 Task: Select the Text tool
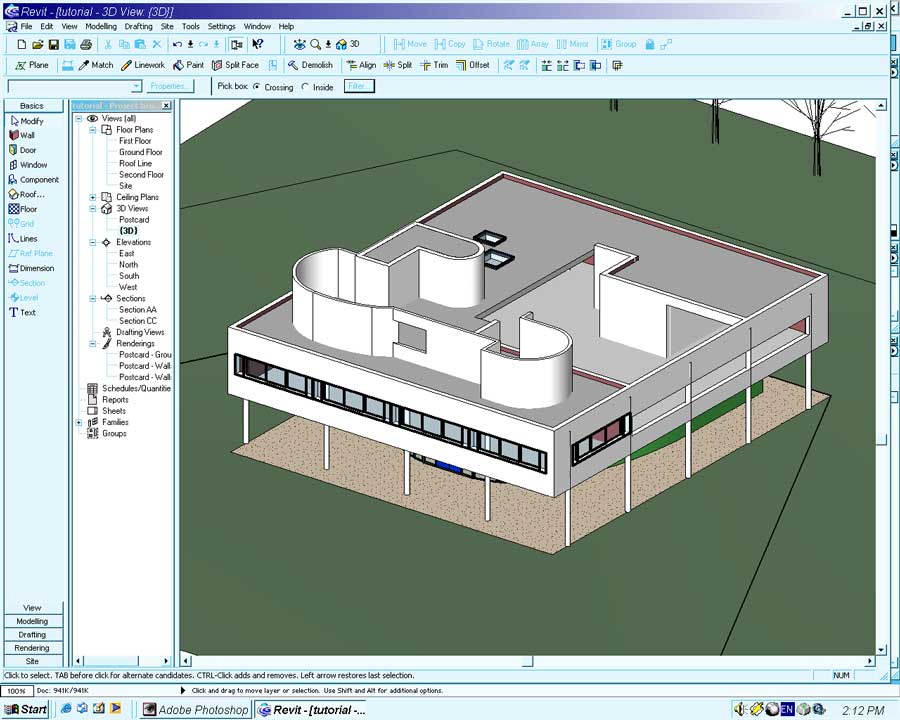(22, 313)
